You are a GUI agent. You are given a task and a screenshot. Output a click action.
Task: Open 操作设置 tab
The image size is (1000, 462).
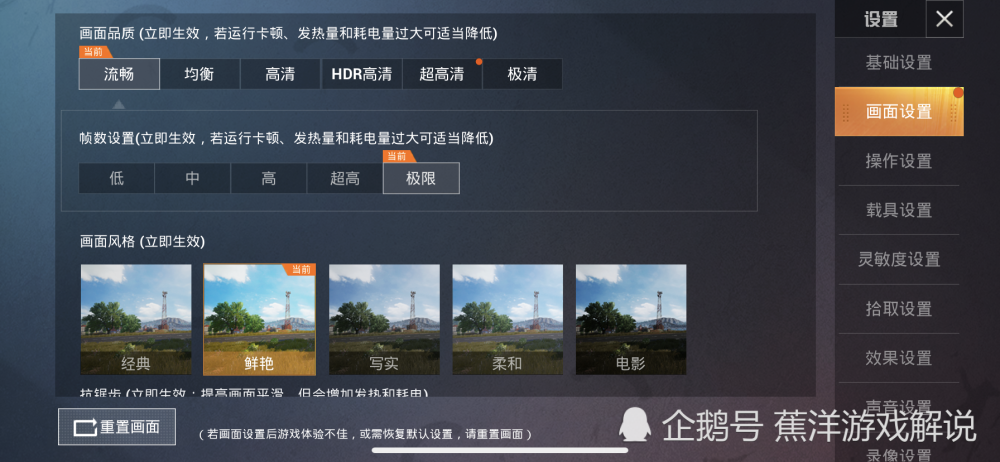(x=899, y=161)
